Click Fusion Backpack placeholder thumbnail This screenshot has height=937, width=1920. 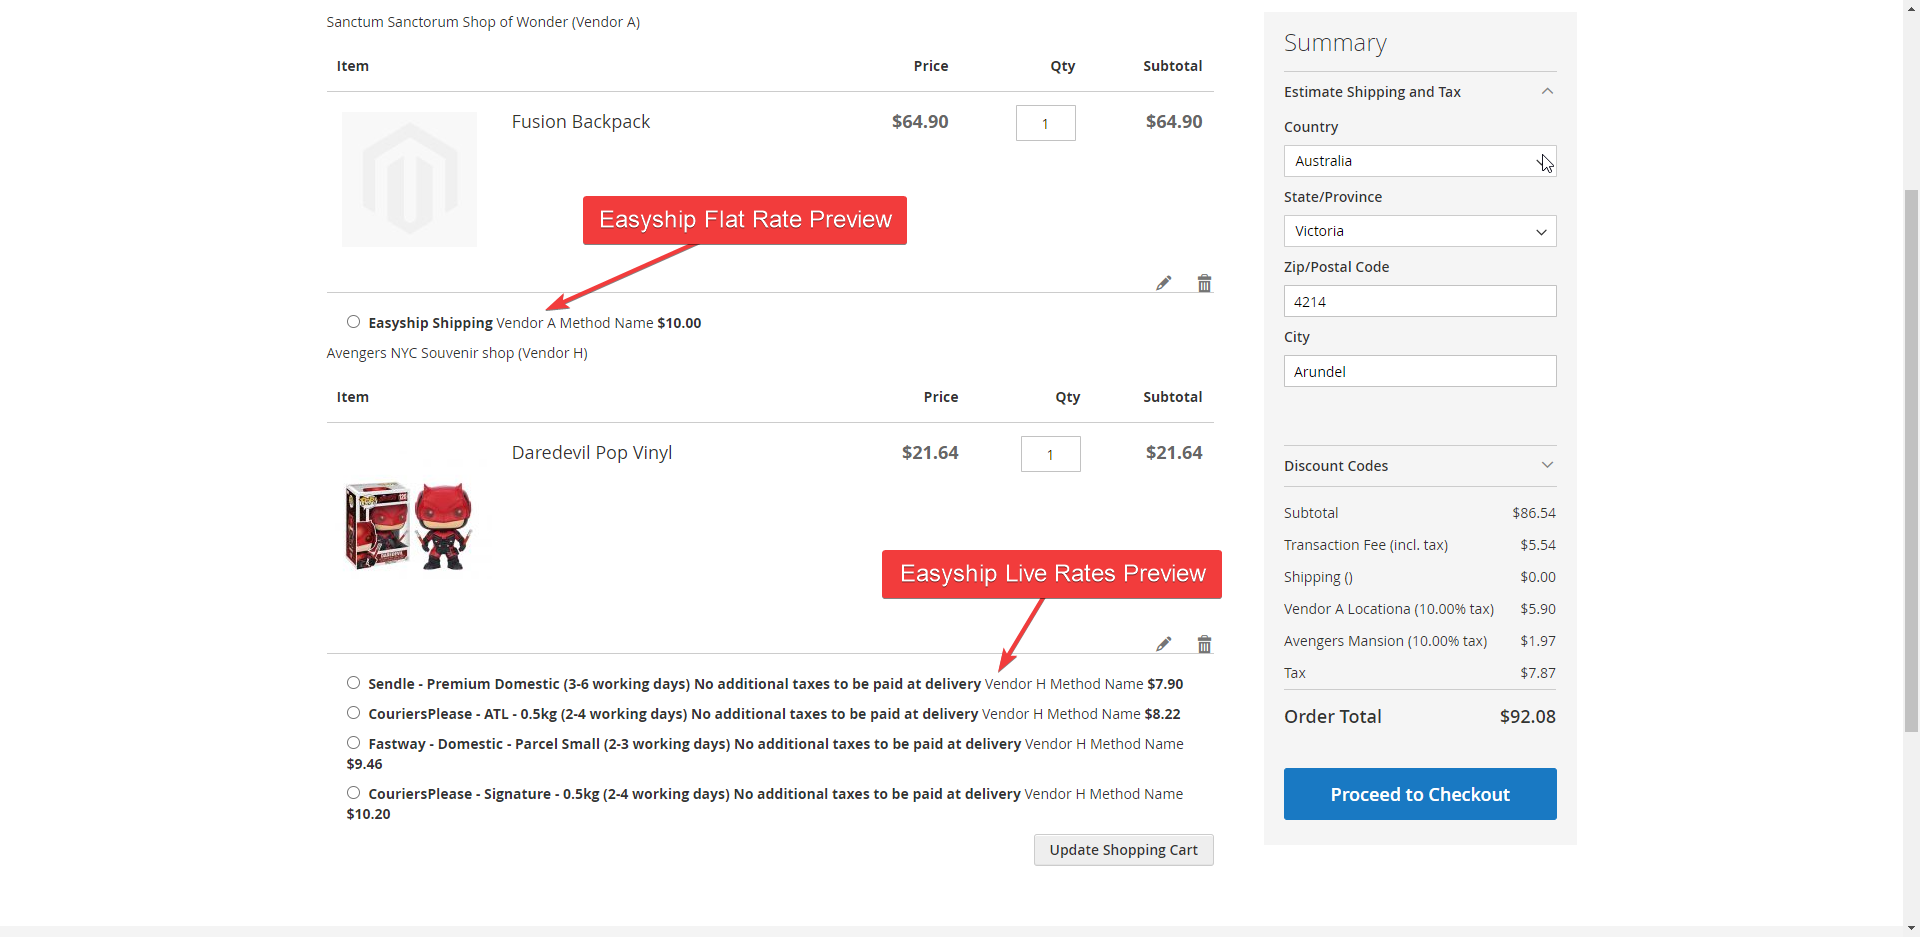[409, 179]
